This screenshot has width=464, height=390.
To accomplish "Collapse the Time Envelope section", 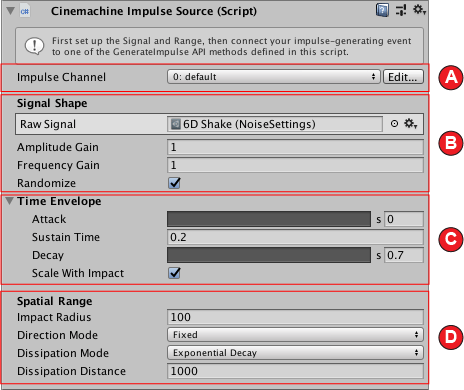I will point(10,201).
